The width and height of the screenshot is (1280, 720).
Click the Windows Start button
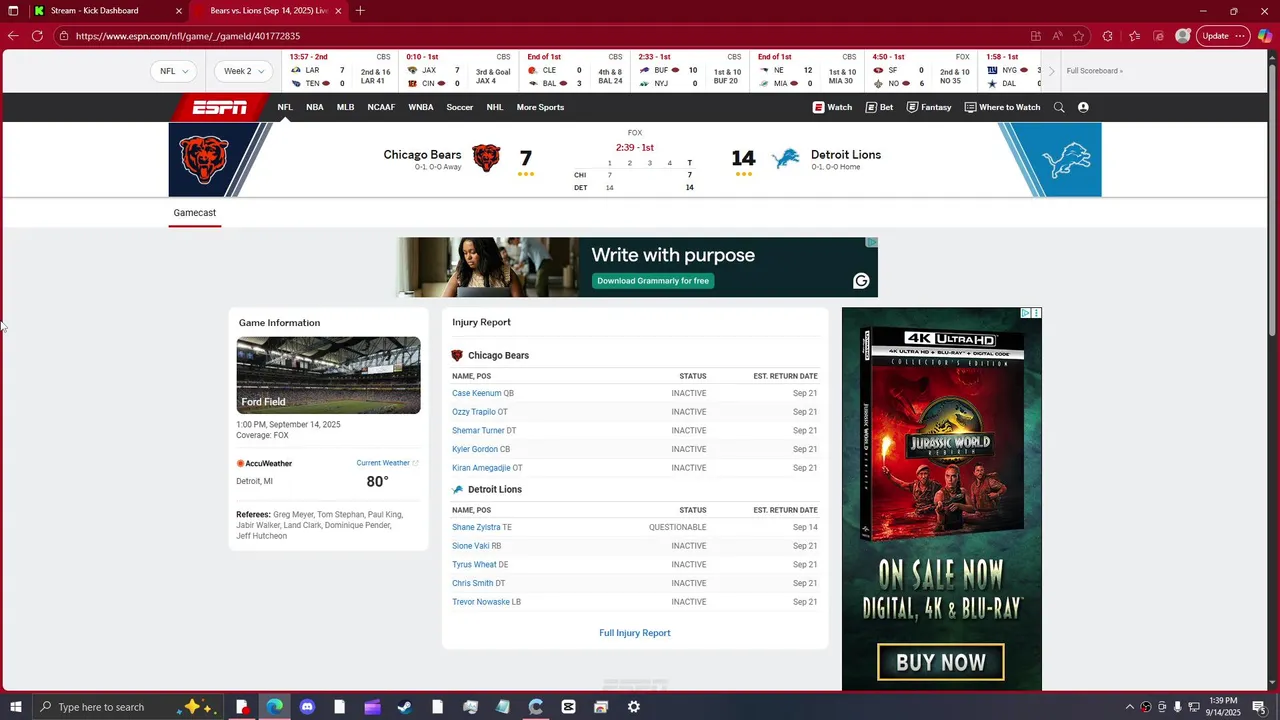(15, 707)
